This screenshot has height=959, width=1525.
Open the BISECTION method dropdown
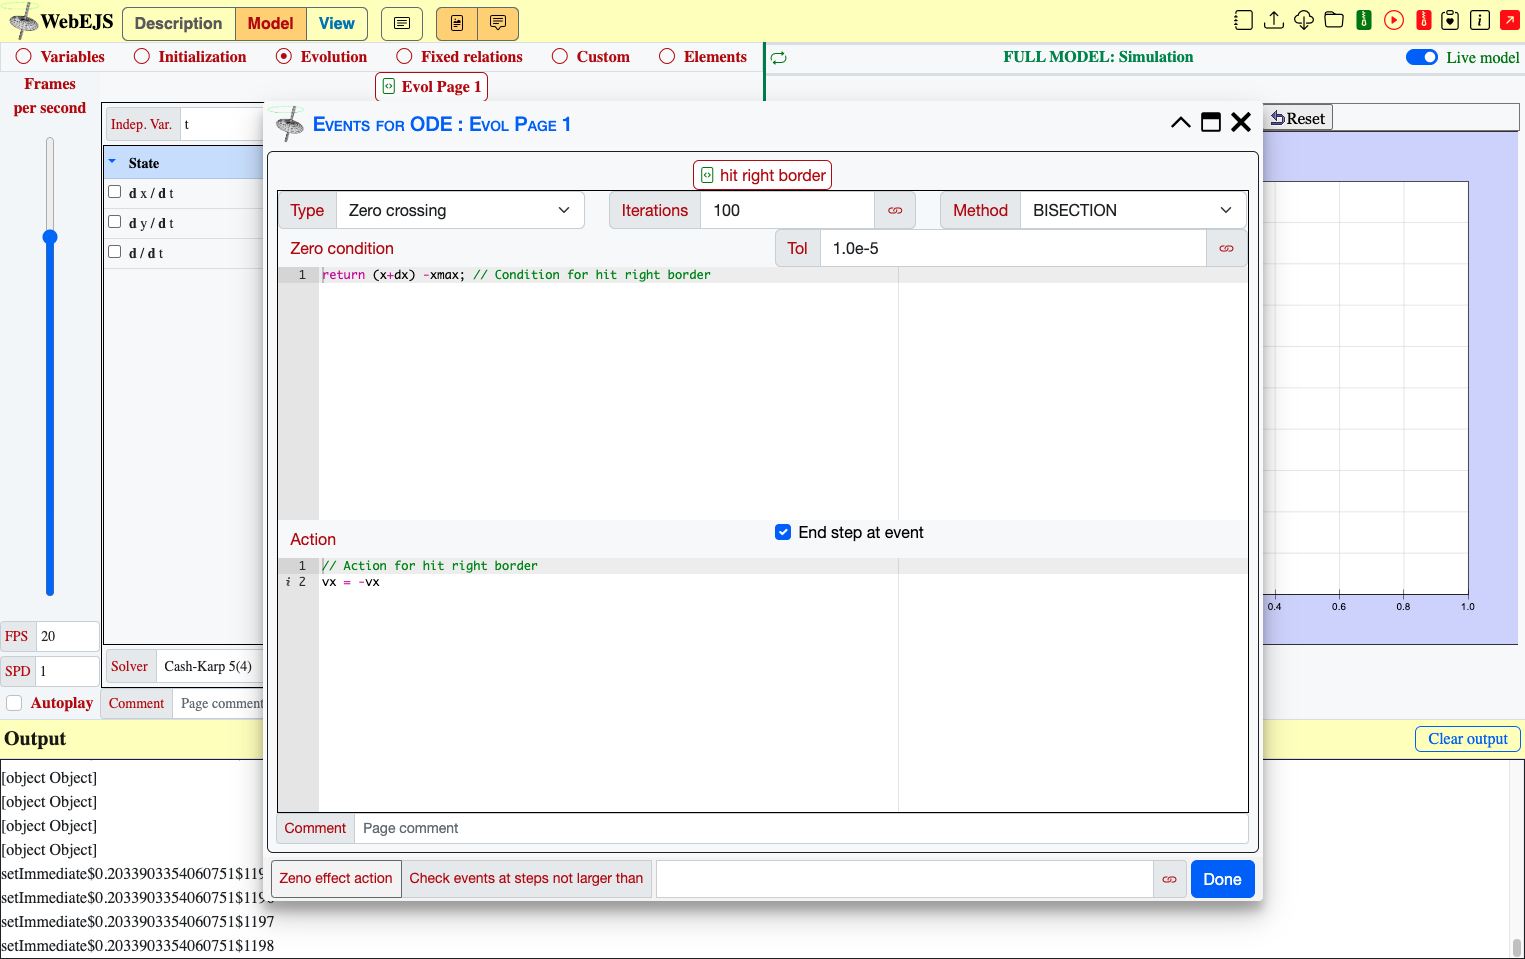[x=1133, y=210]
